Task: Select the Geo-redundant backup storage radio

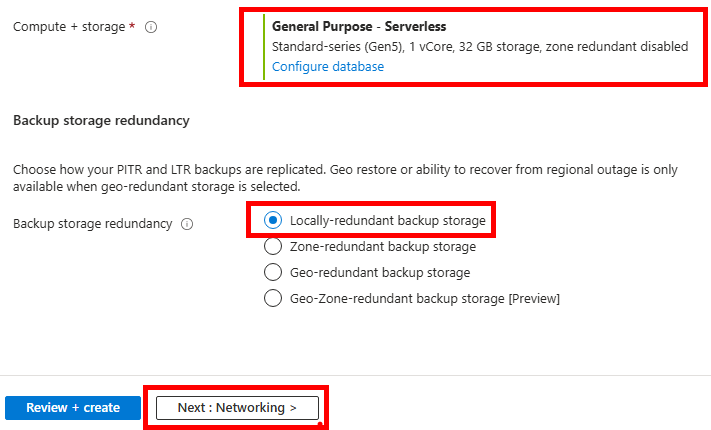Action: point(273,272)
